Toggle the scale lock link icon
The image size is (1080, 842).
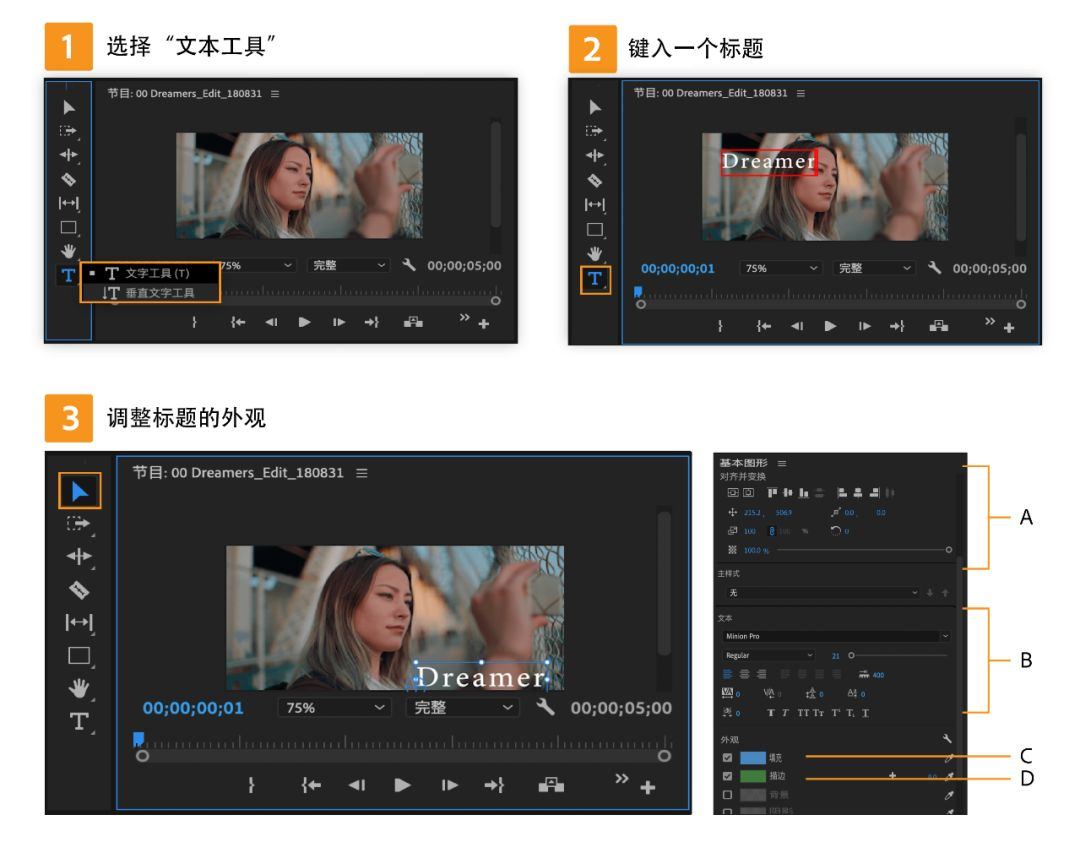[771, 531]
